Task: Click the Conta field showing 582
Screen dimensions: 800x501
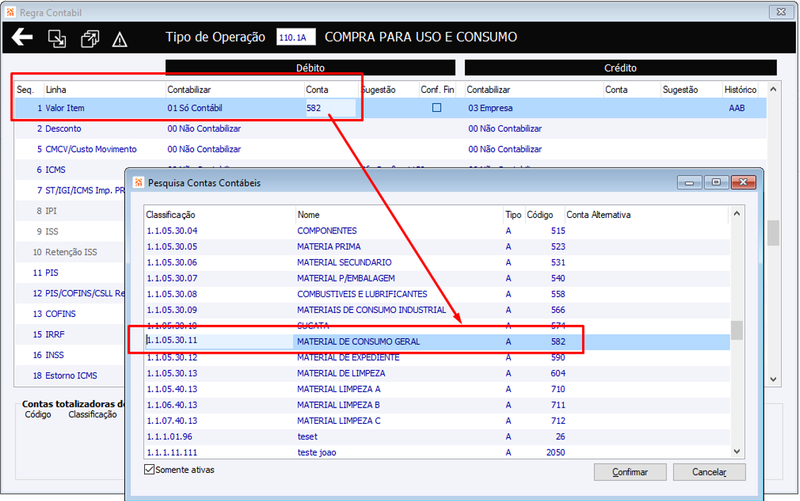Action: tap(331, 108)
